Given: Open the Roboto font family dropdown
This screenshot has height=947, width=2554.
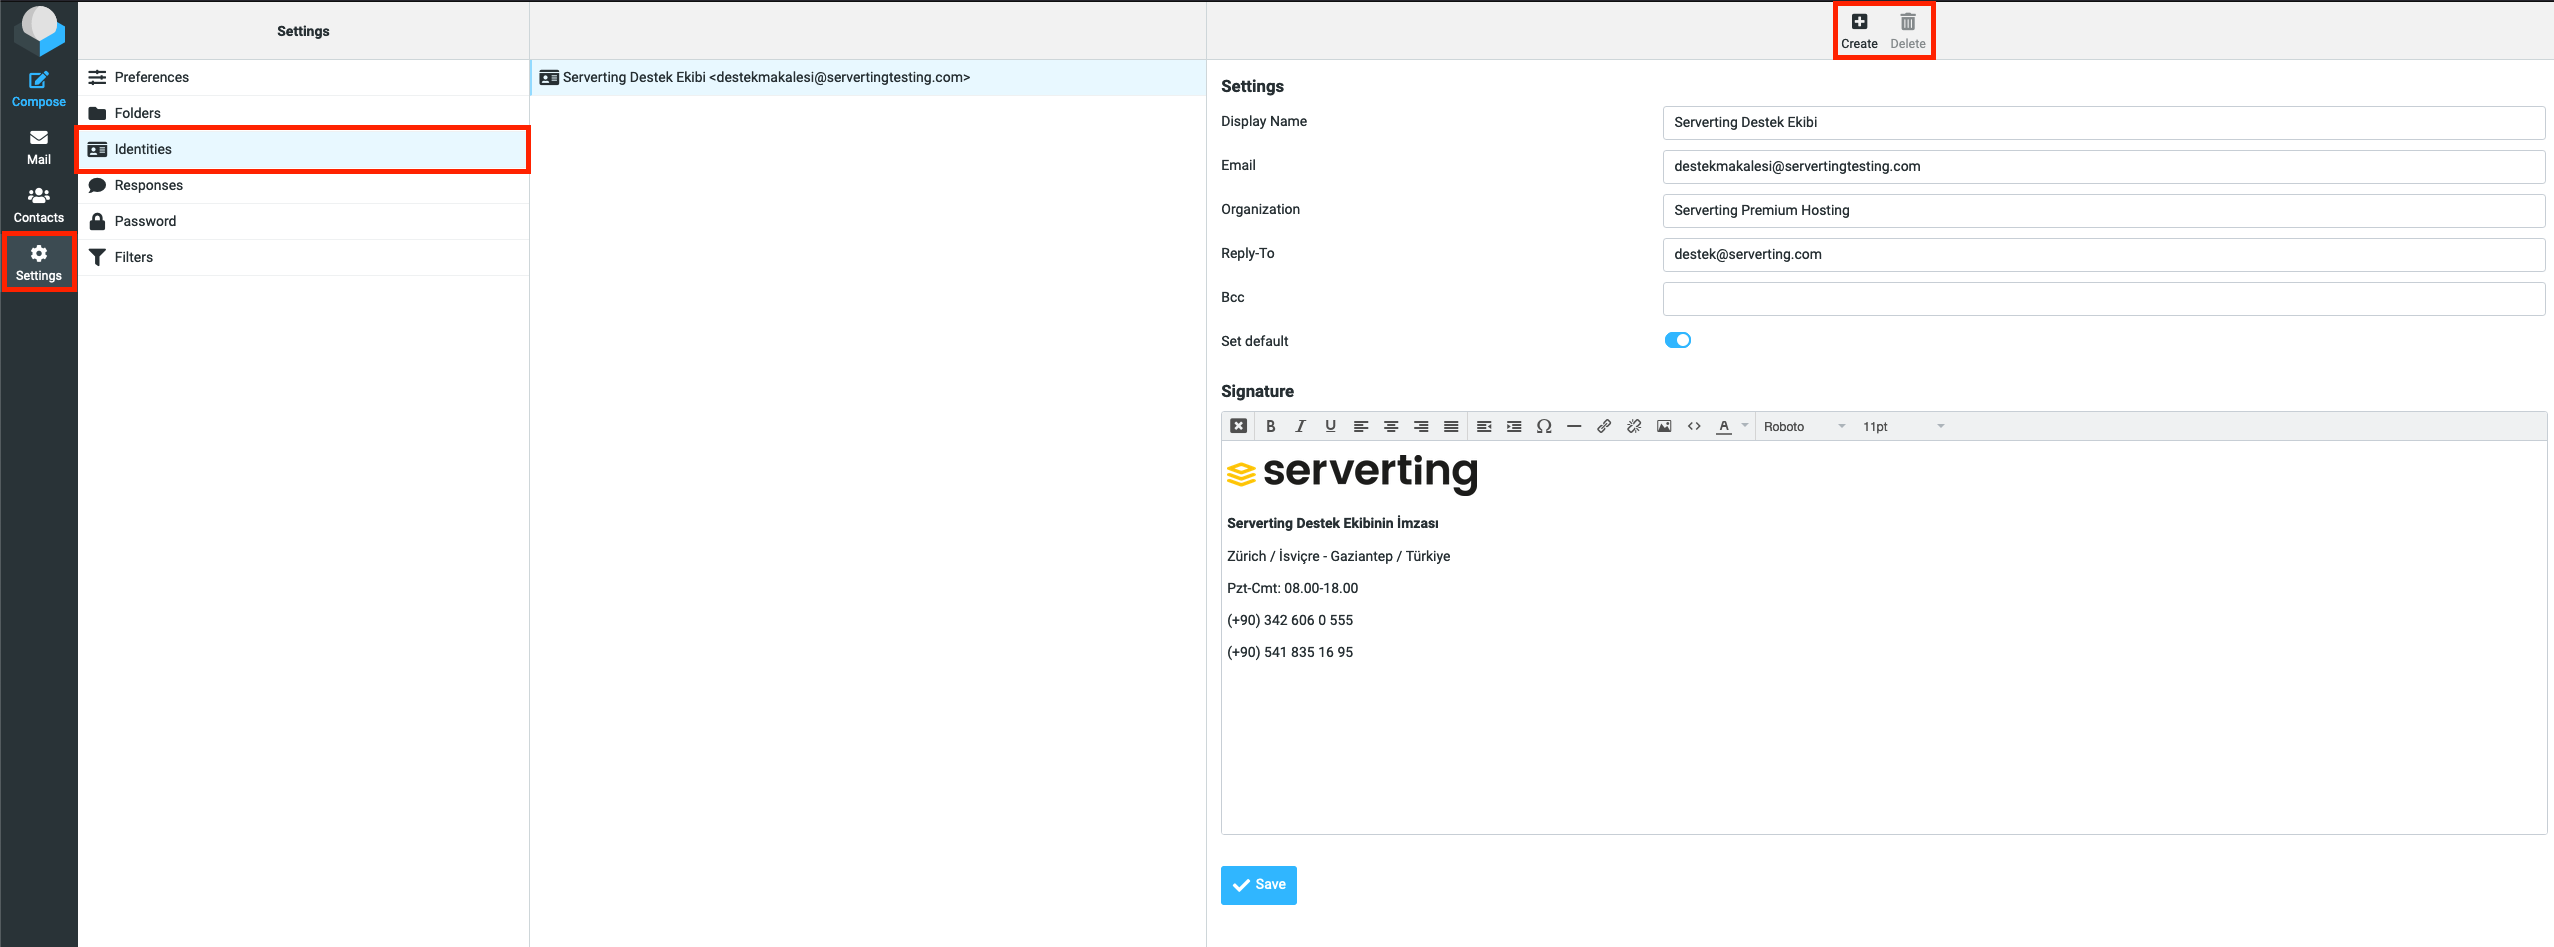Looking at the screenshot, I should [1804, 426].
